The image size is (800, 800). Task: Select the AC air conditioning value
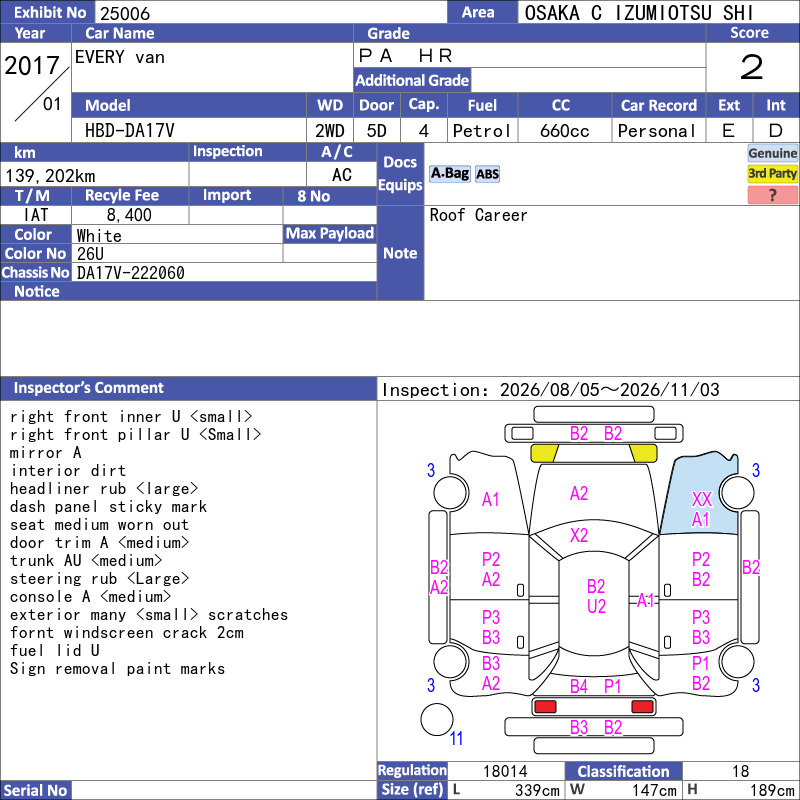point(341,175)
